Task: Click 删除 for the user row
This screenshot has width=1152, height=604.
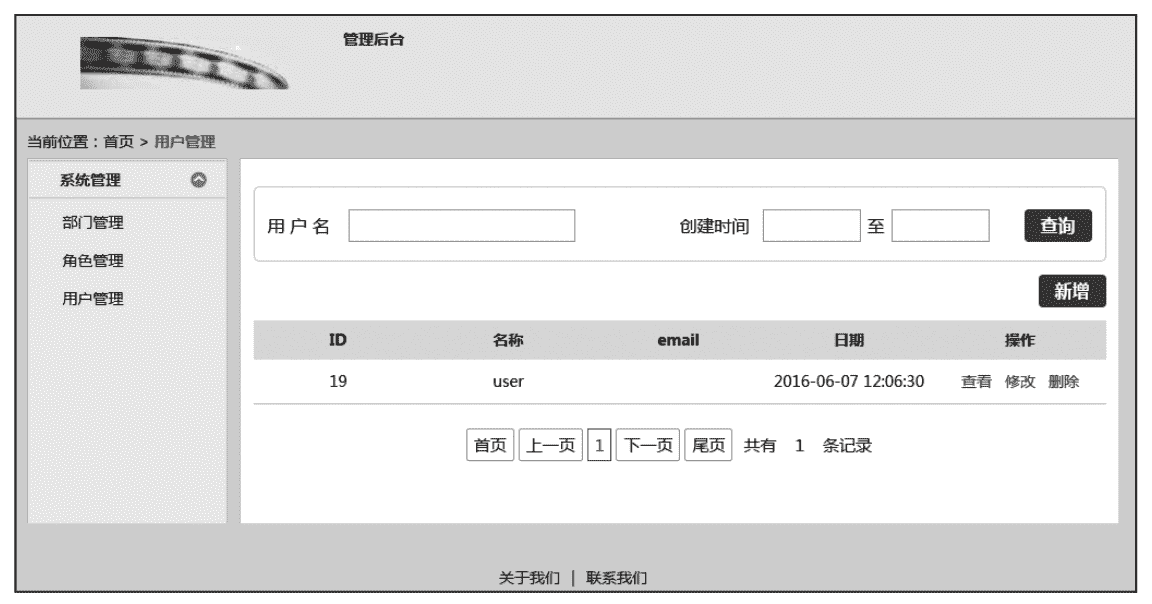Action: [1064, 381]
